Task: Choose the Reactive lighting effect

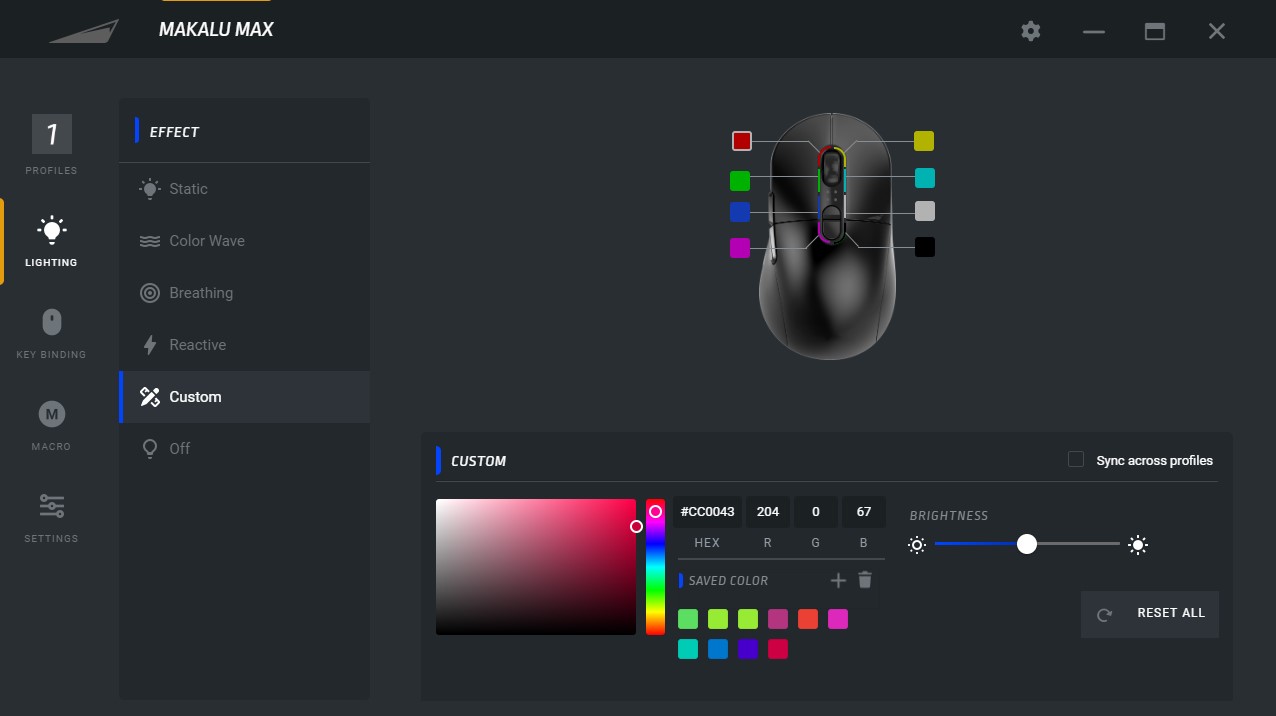Action: point(197,345)
